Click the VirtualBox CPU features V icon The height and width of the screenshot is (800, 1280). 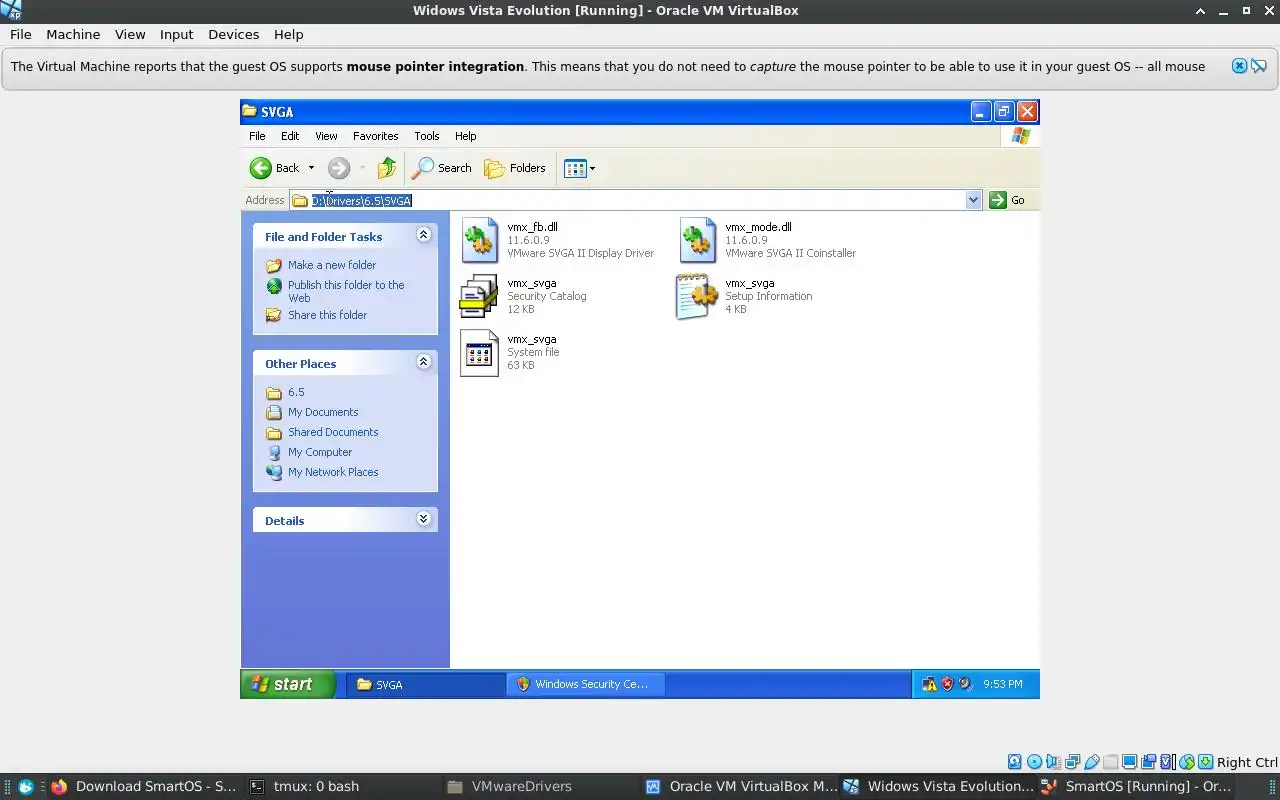tap(1166, 762)
